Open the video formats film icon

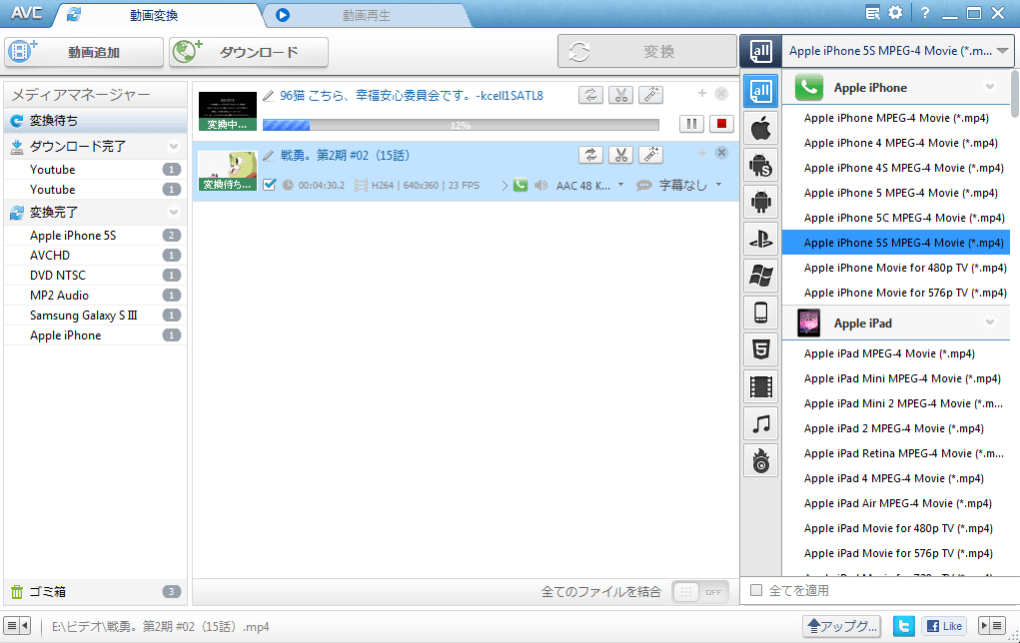(760, 387)
